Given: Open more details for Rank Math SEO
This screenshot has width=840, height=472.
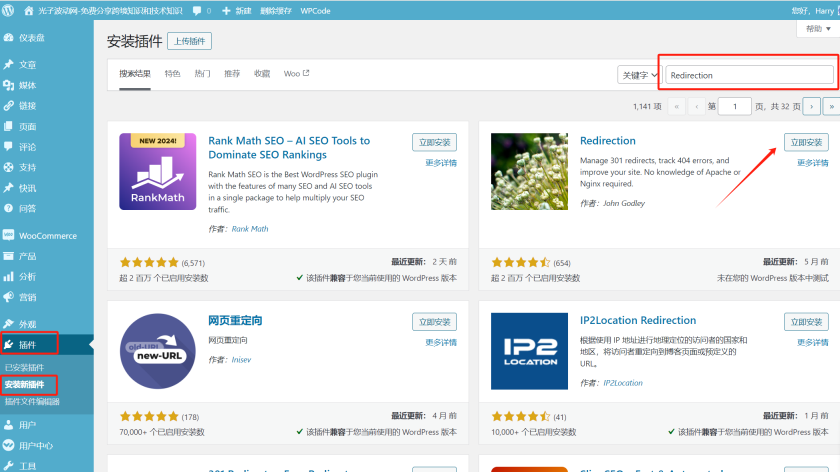Looking at the screenshot, I should pyautogui.click(x=441, y=163).
